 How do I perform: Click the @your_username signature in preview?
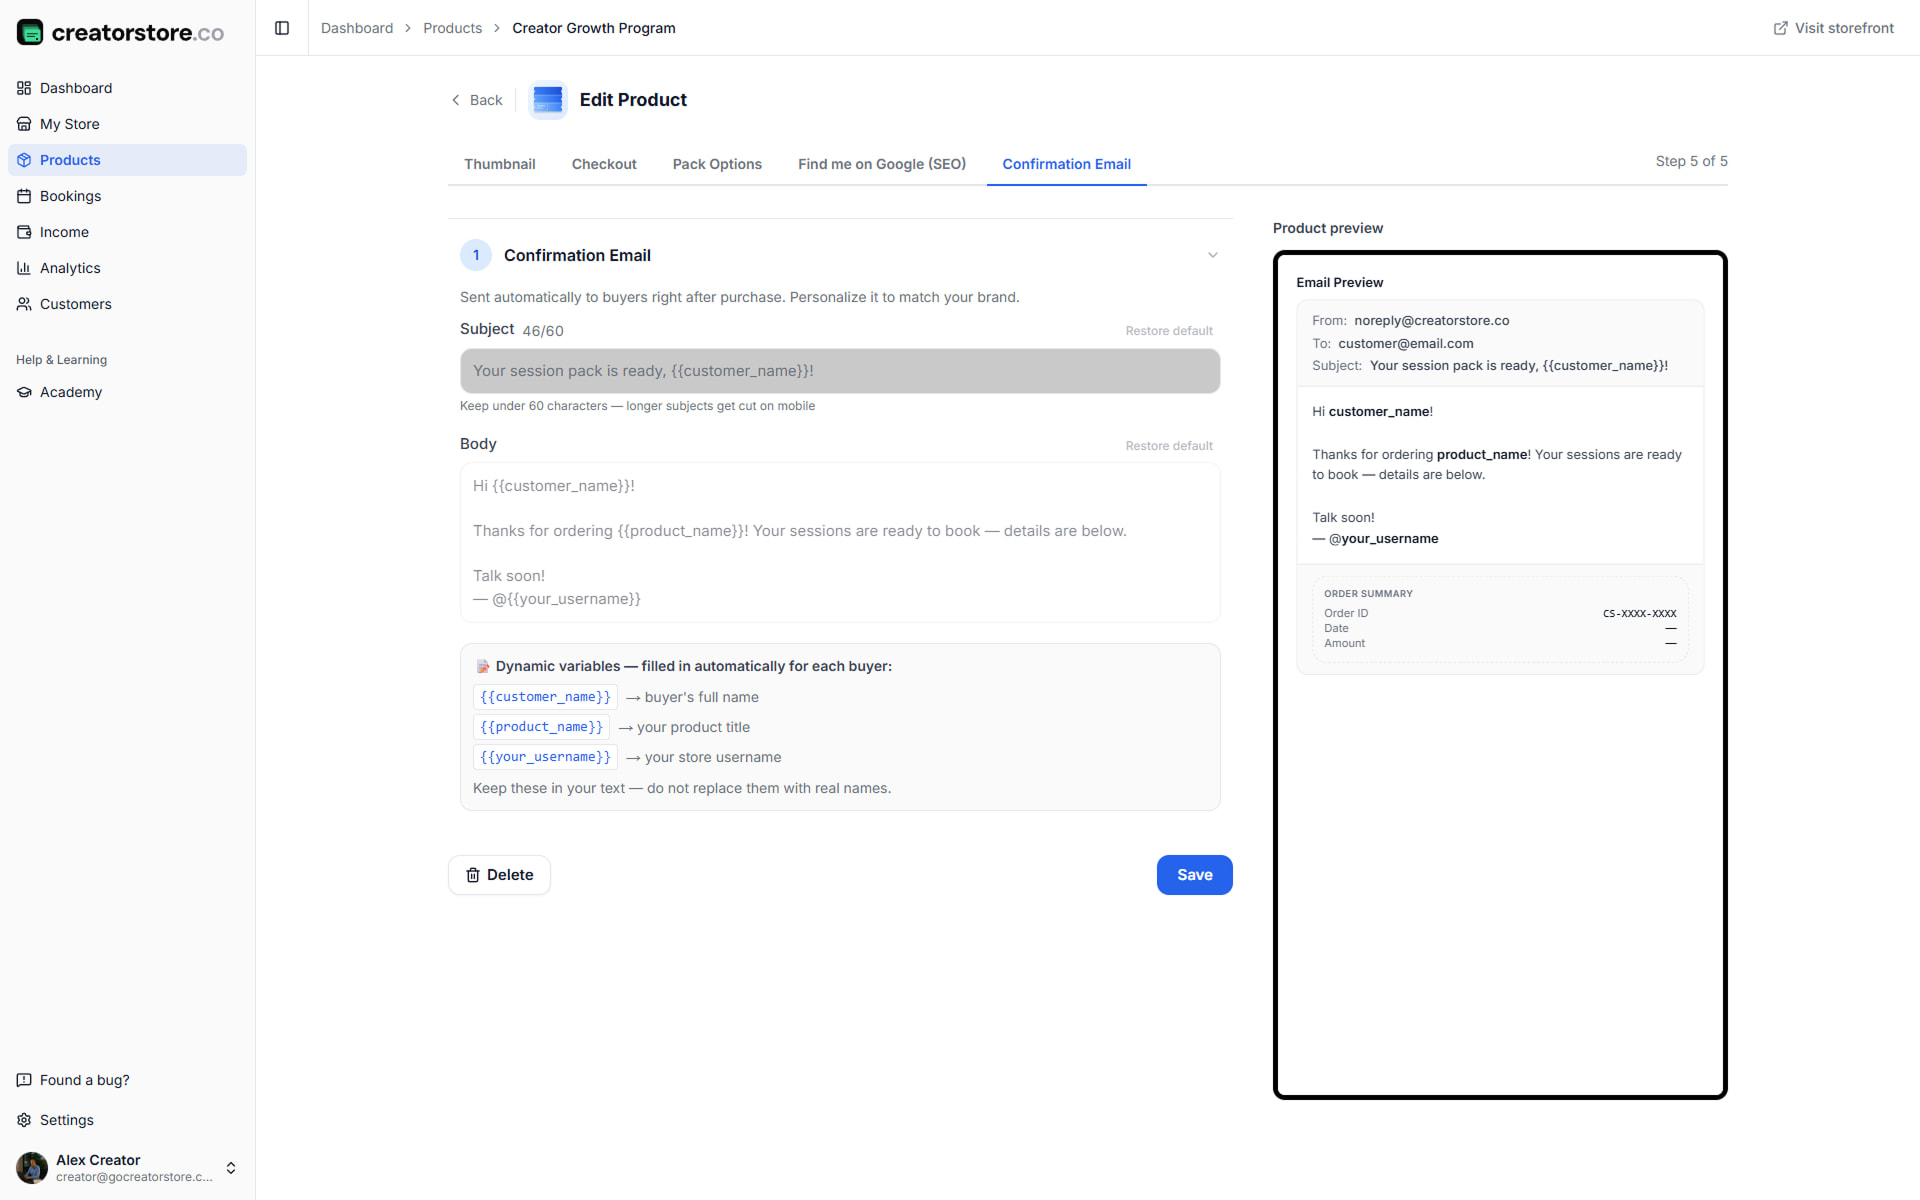[x=1383, y=539]
